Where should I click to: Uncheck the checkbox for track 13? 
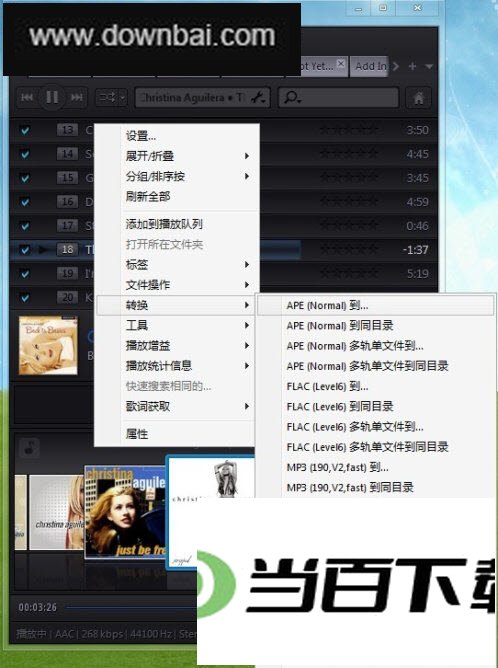25,130
